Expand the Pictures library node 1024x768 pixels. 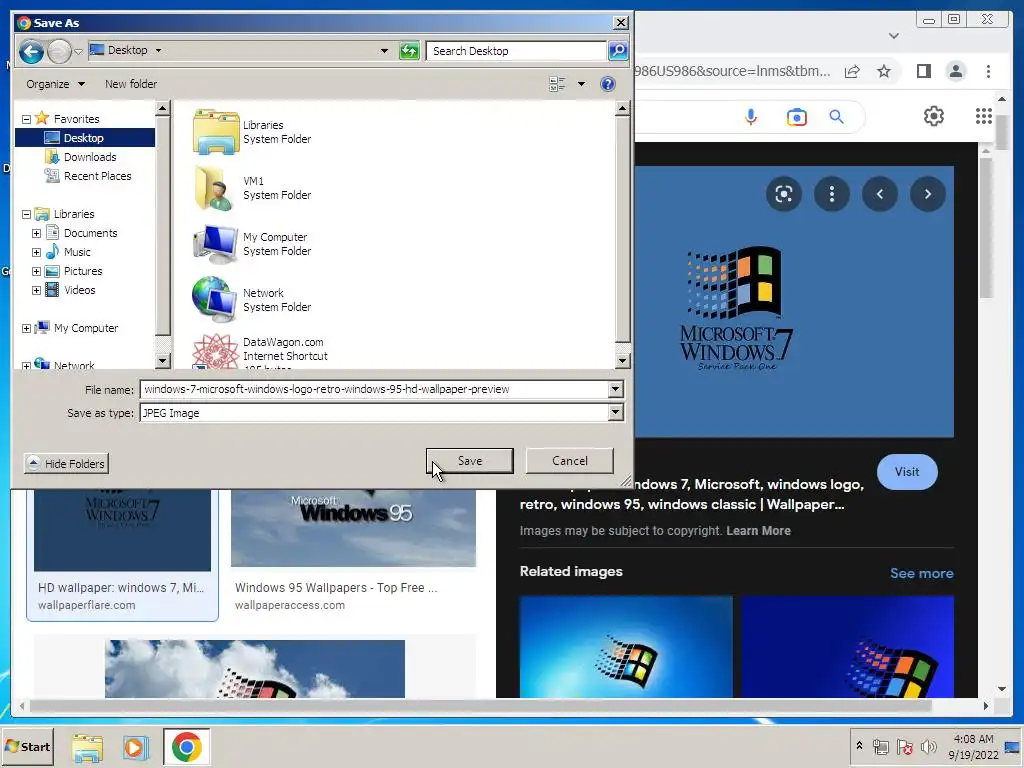pyautogui.click(x=37, y=271)
